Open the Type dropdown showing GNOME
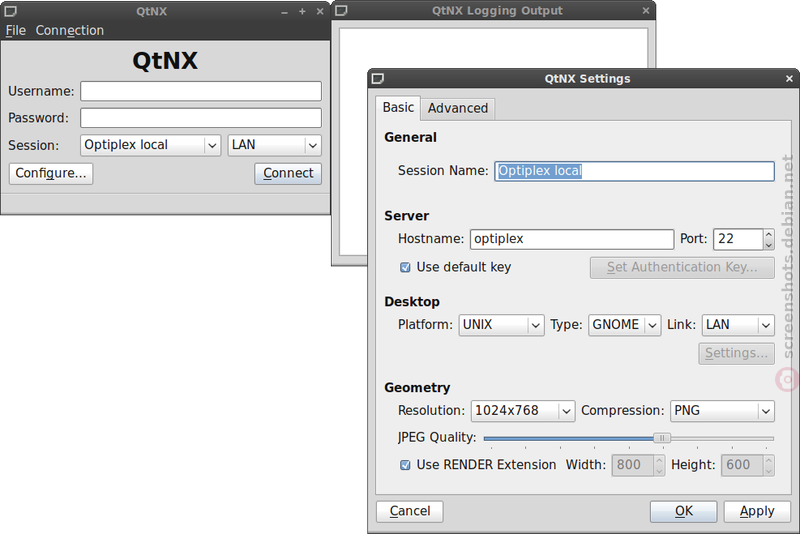This screenshot has width=800, height=534. point(624,325)
